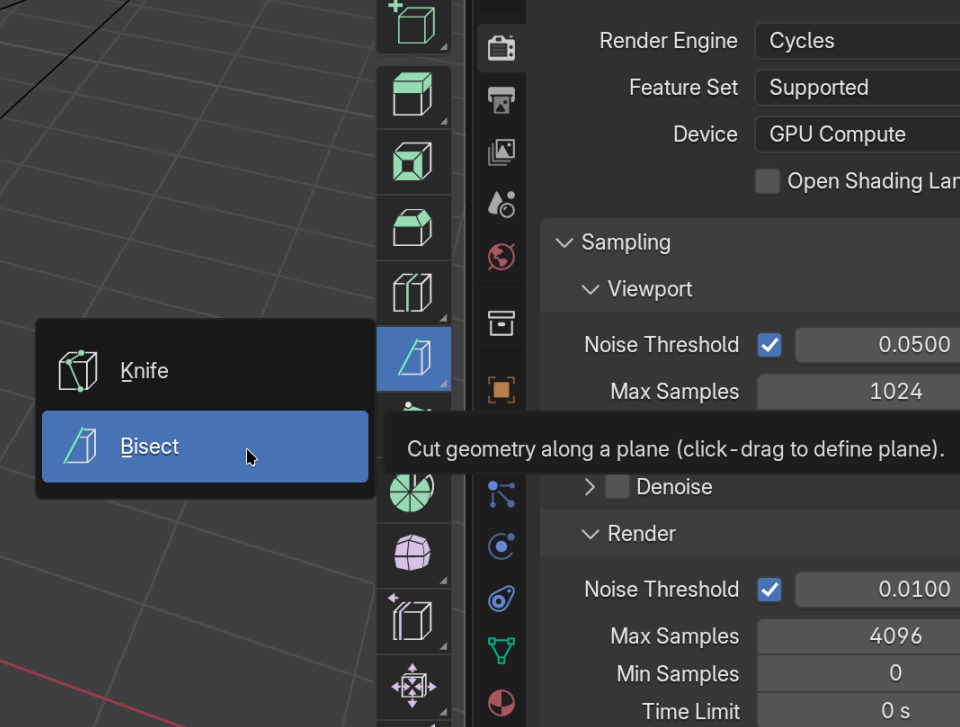Open the Render Engine dropdown
Image resolution: width=960 pixels, height=727 pixels.
857,41
